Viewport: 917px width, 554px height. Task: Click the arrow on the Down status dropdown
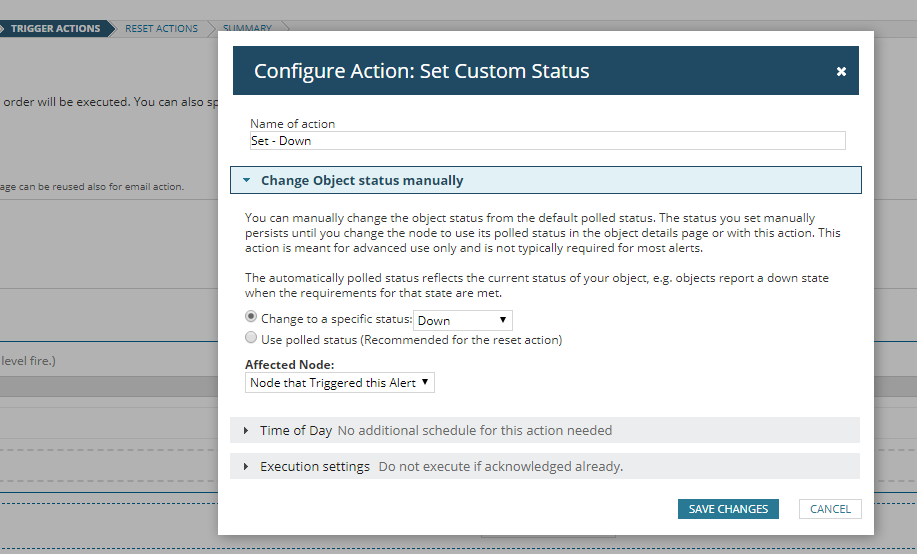pos(503,321)
